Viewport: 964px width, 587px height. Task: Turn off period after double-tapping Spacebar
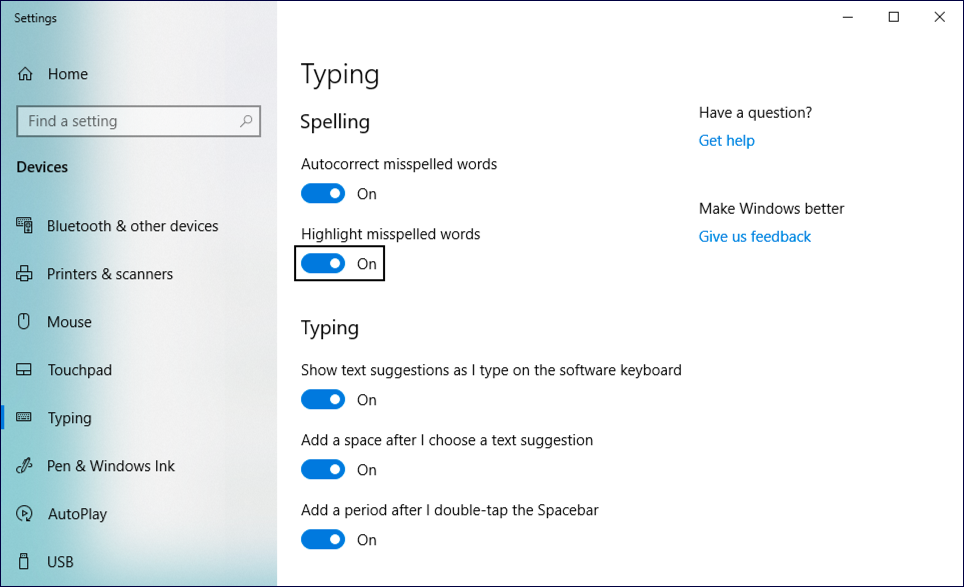[322, 539]
